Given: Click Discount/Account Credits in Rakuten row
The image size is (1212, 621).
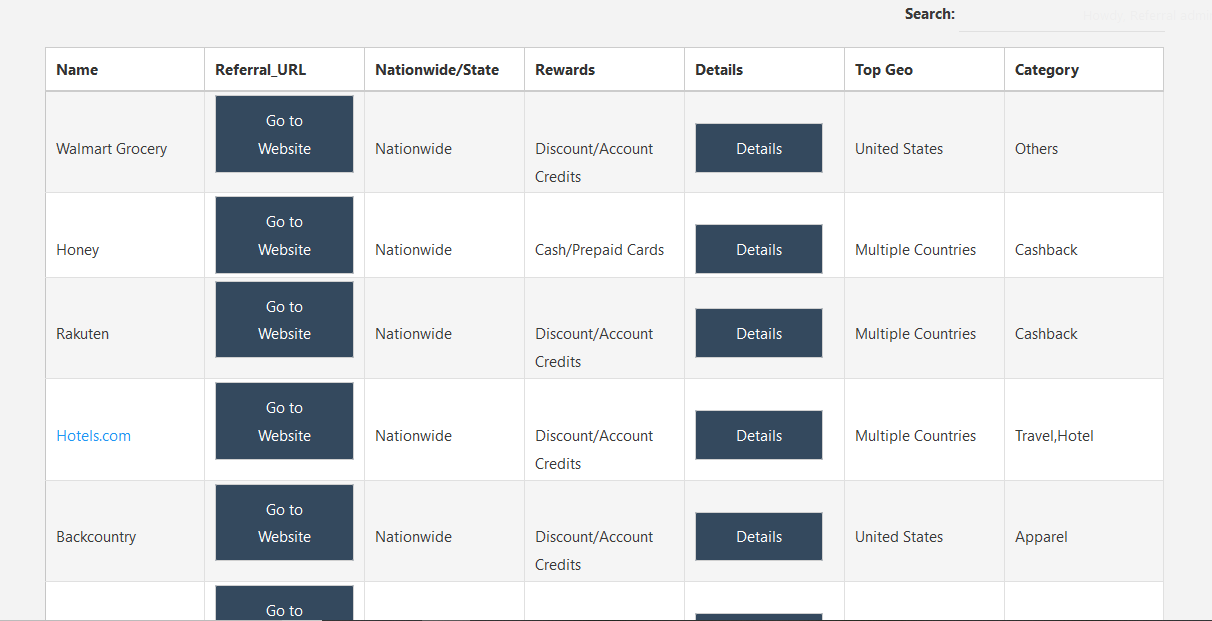Looking at the screenshot, I should point(594,348).
